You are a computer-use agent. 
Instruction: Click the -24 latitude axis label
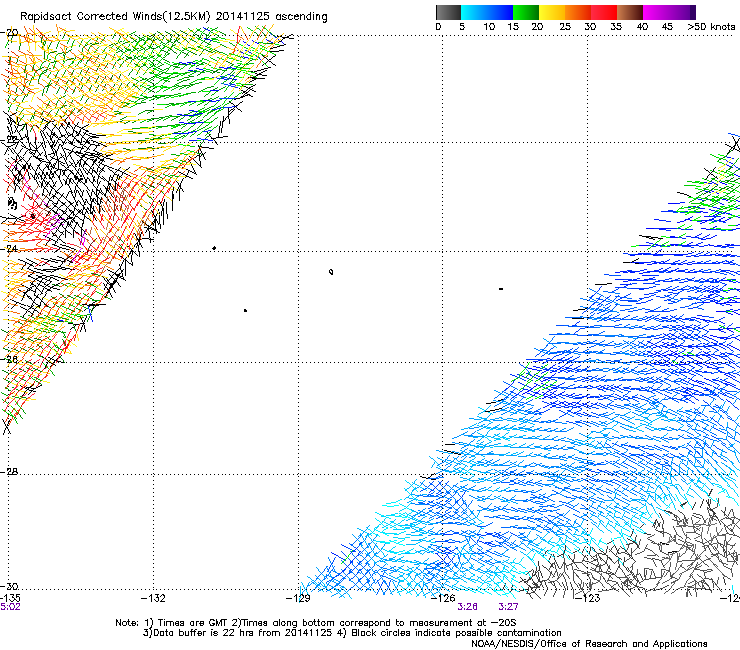pos(9,248)
